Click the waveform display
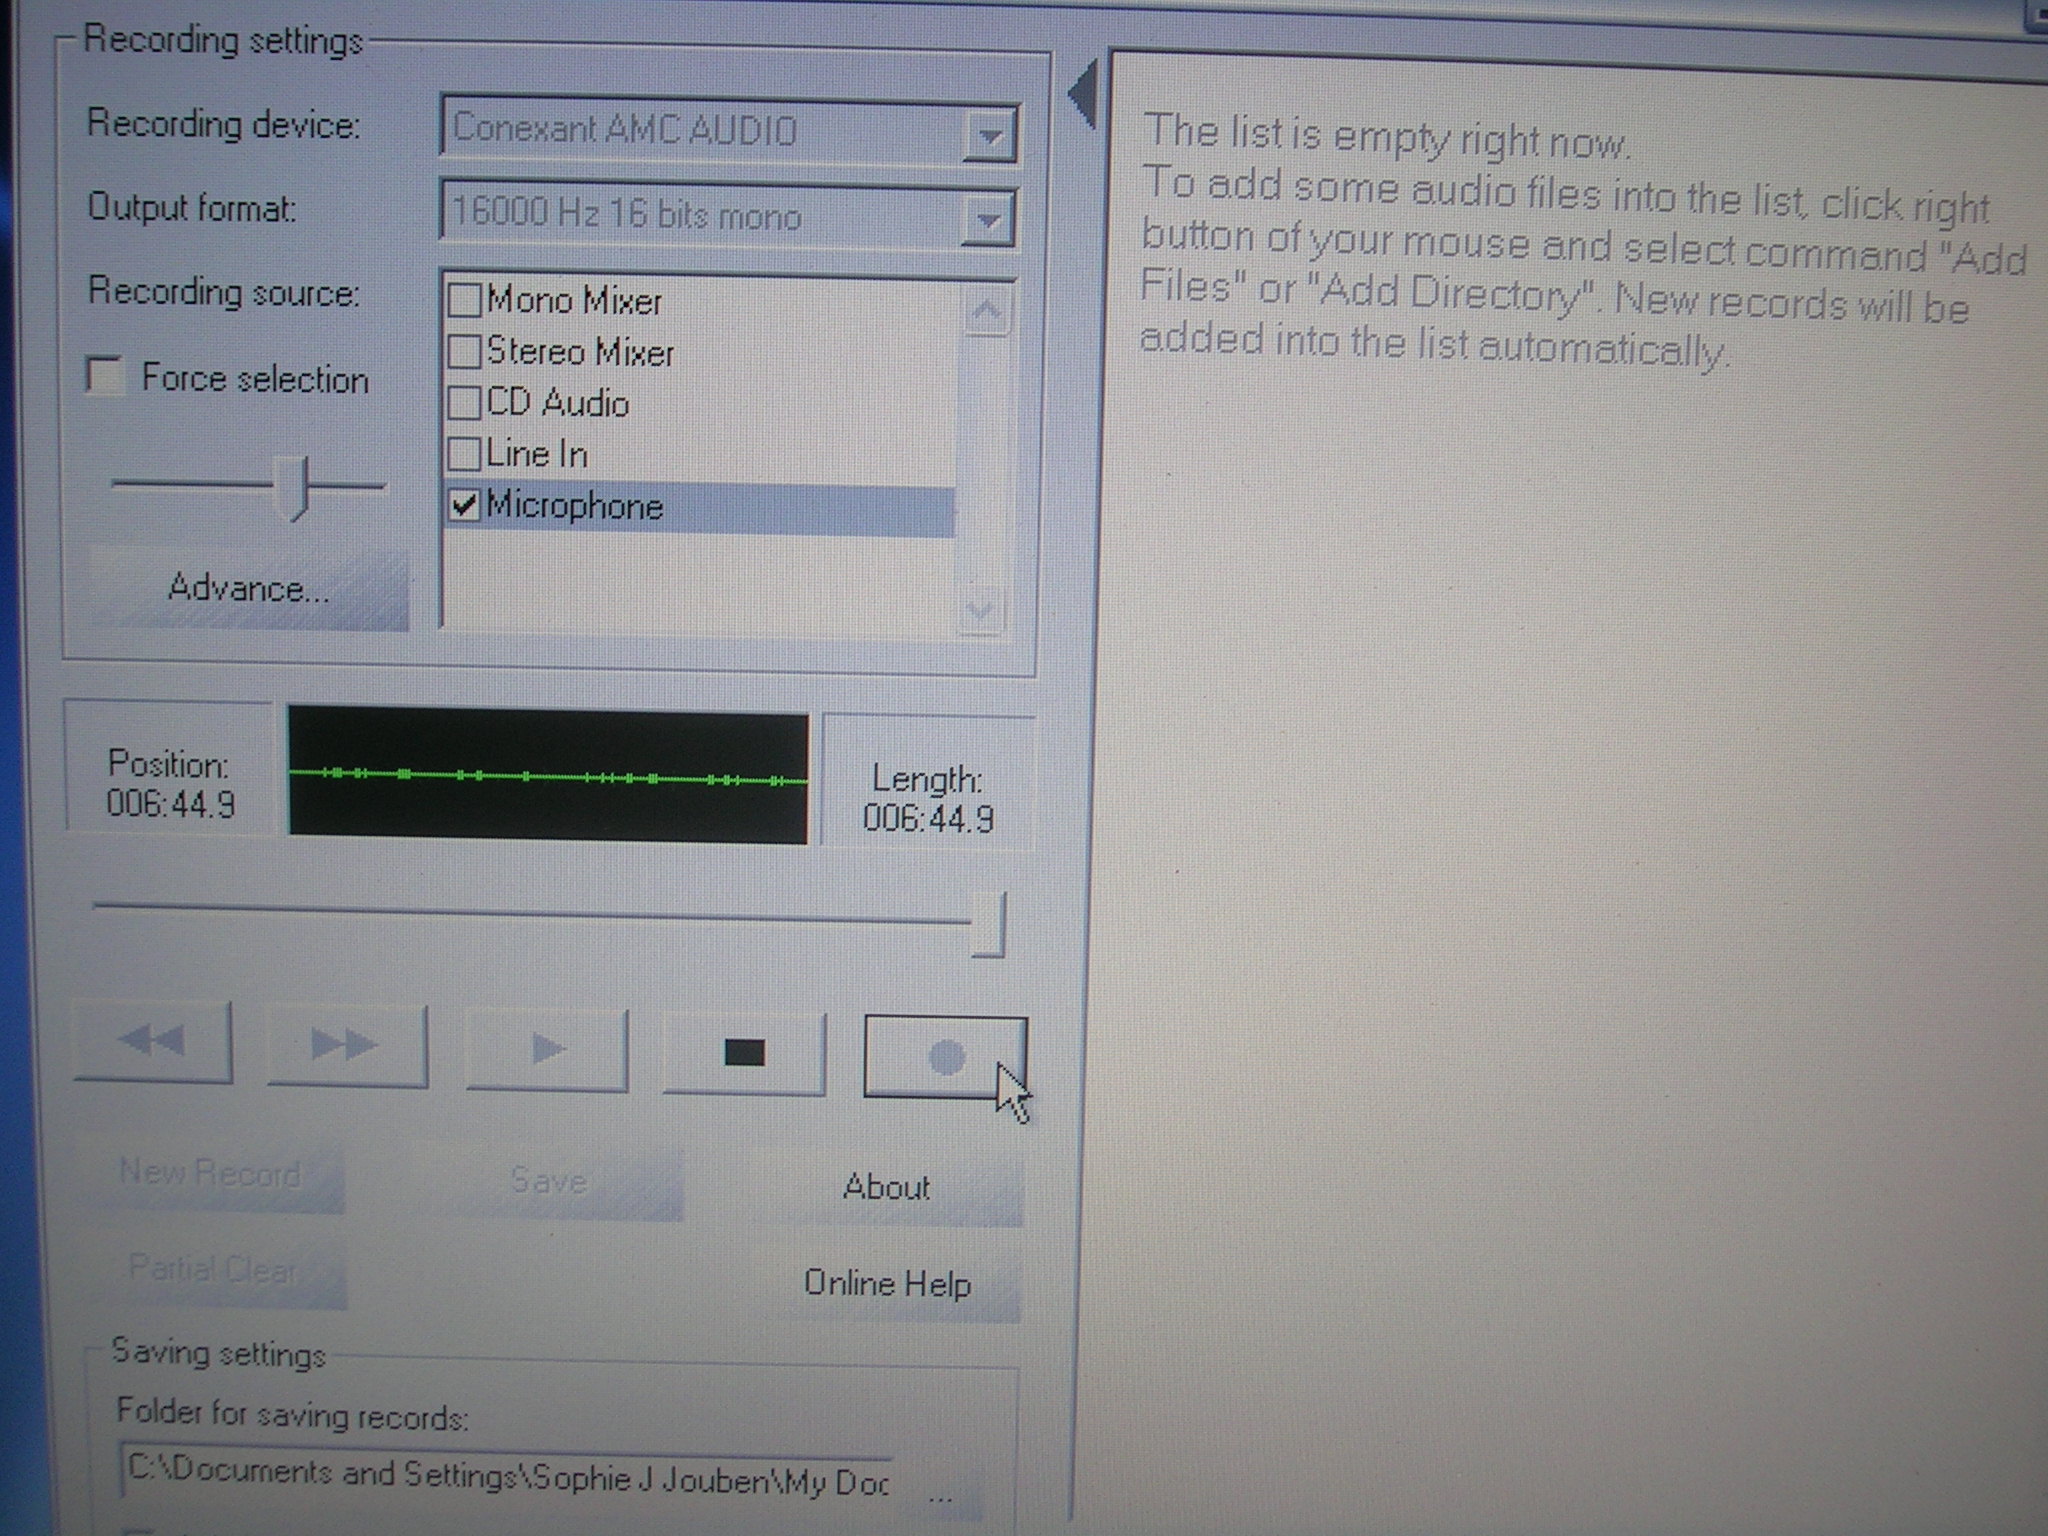Image resolution: width=2048 pixels, height=1536 pixels. 548,777
